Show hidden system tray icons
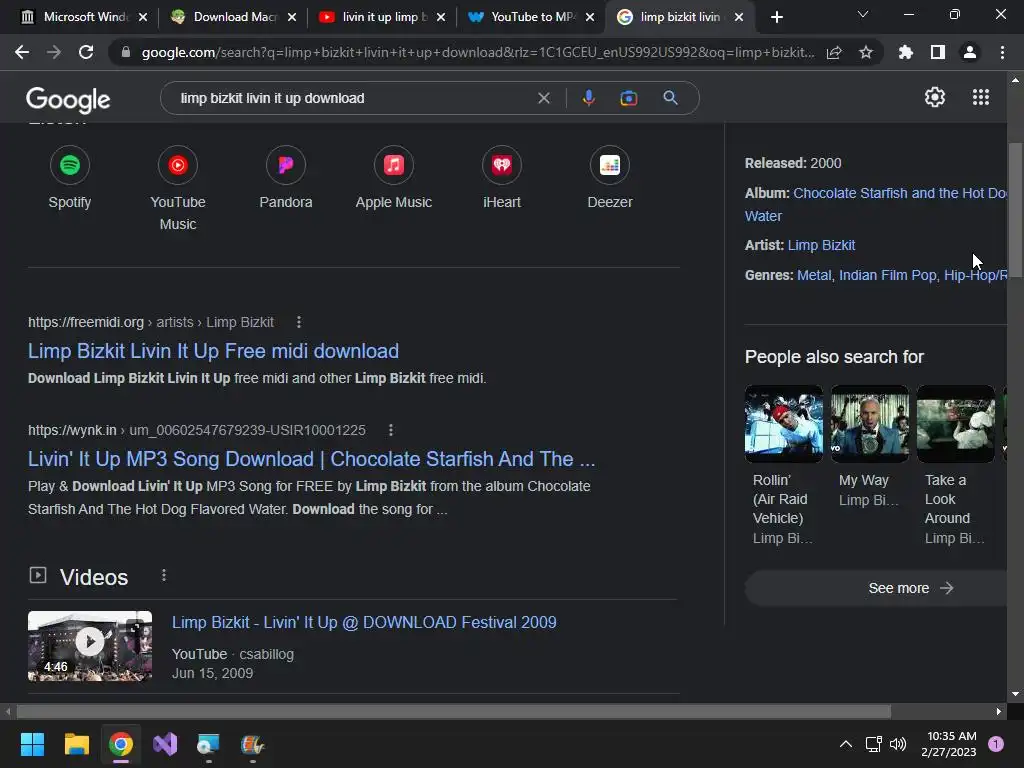This screenshot has width=1024, height=768. pos(846,744)
